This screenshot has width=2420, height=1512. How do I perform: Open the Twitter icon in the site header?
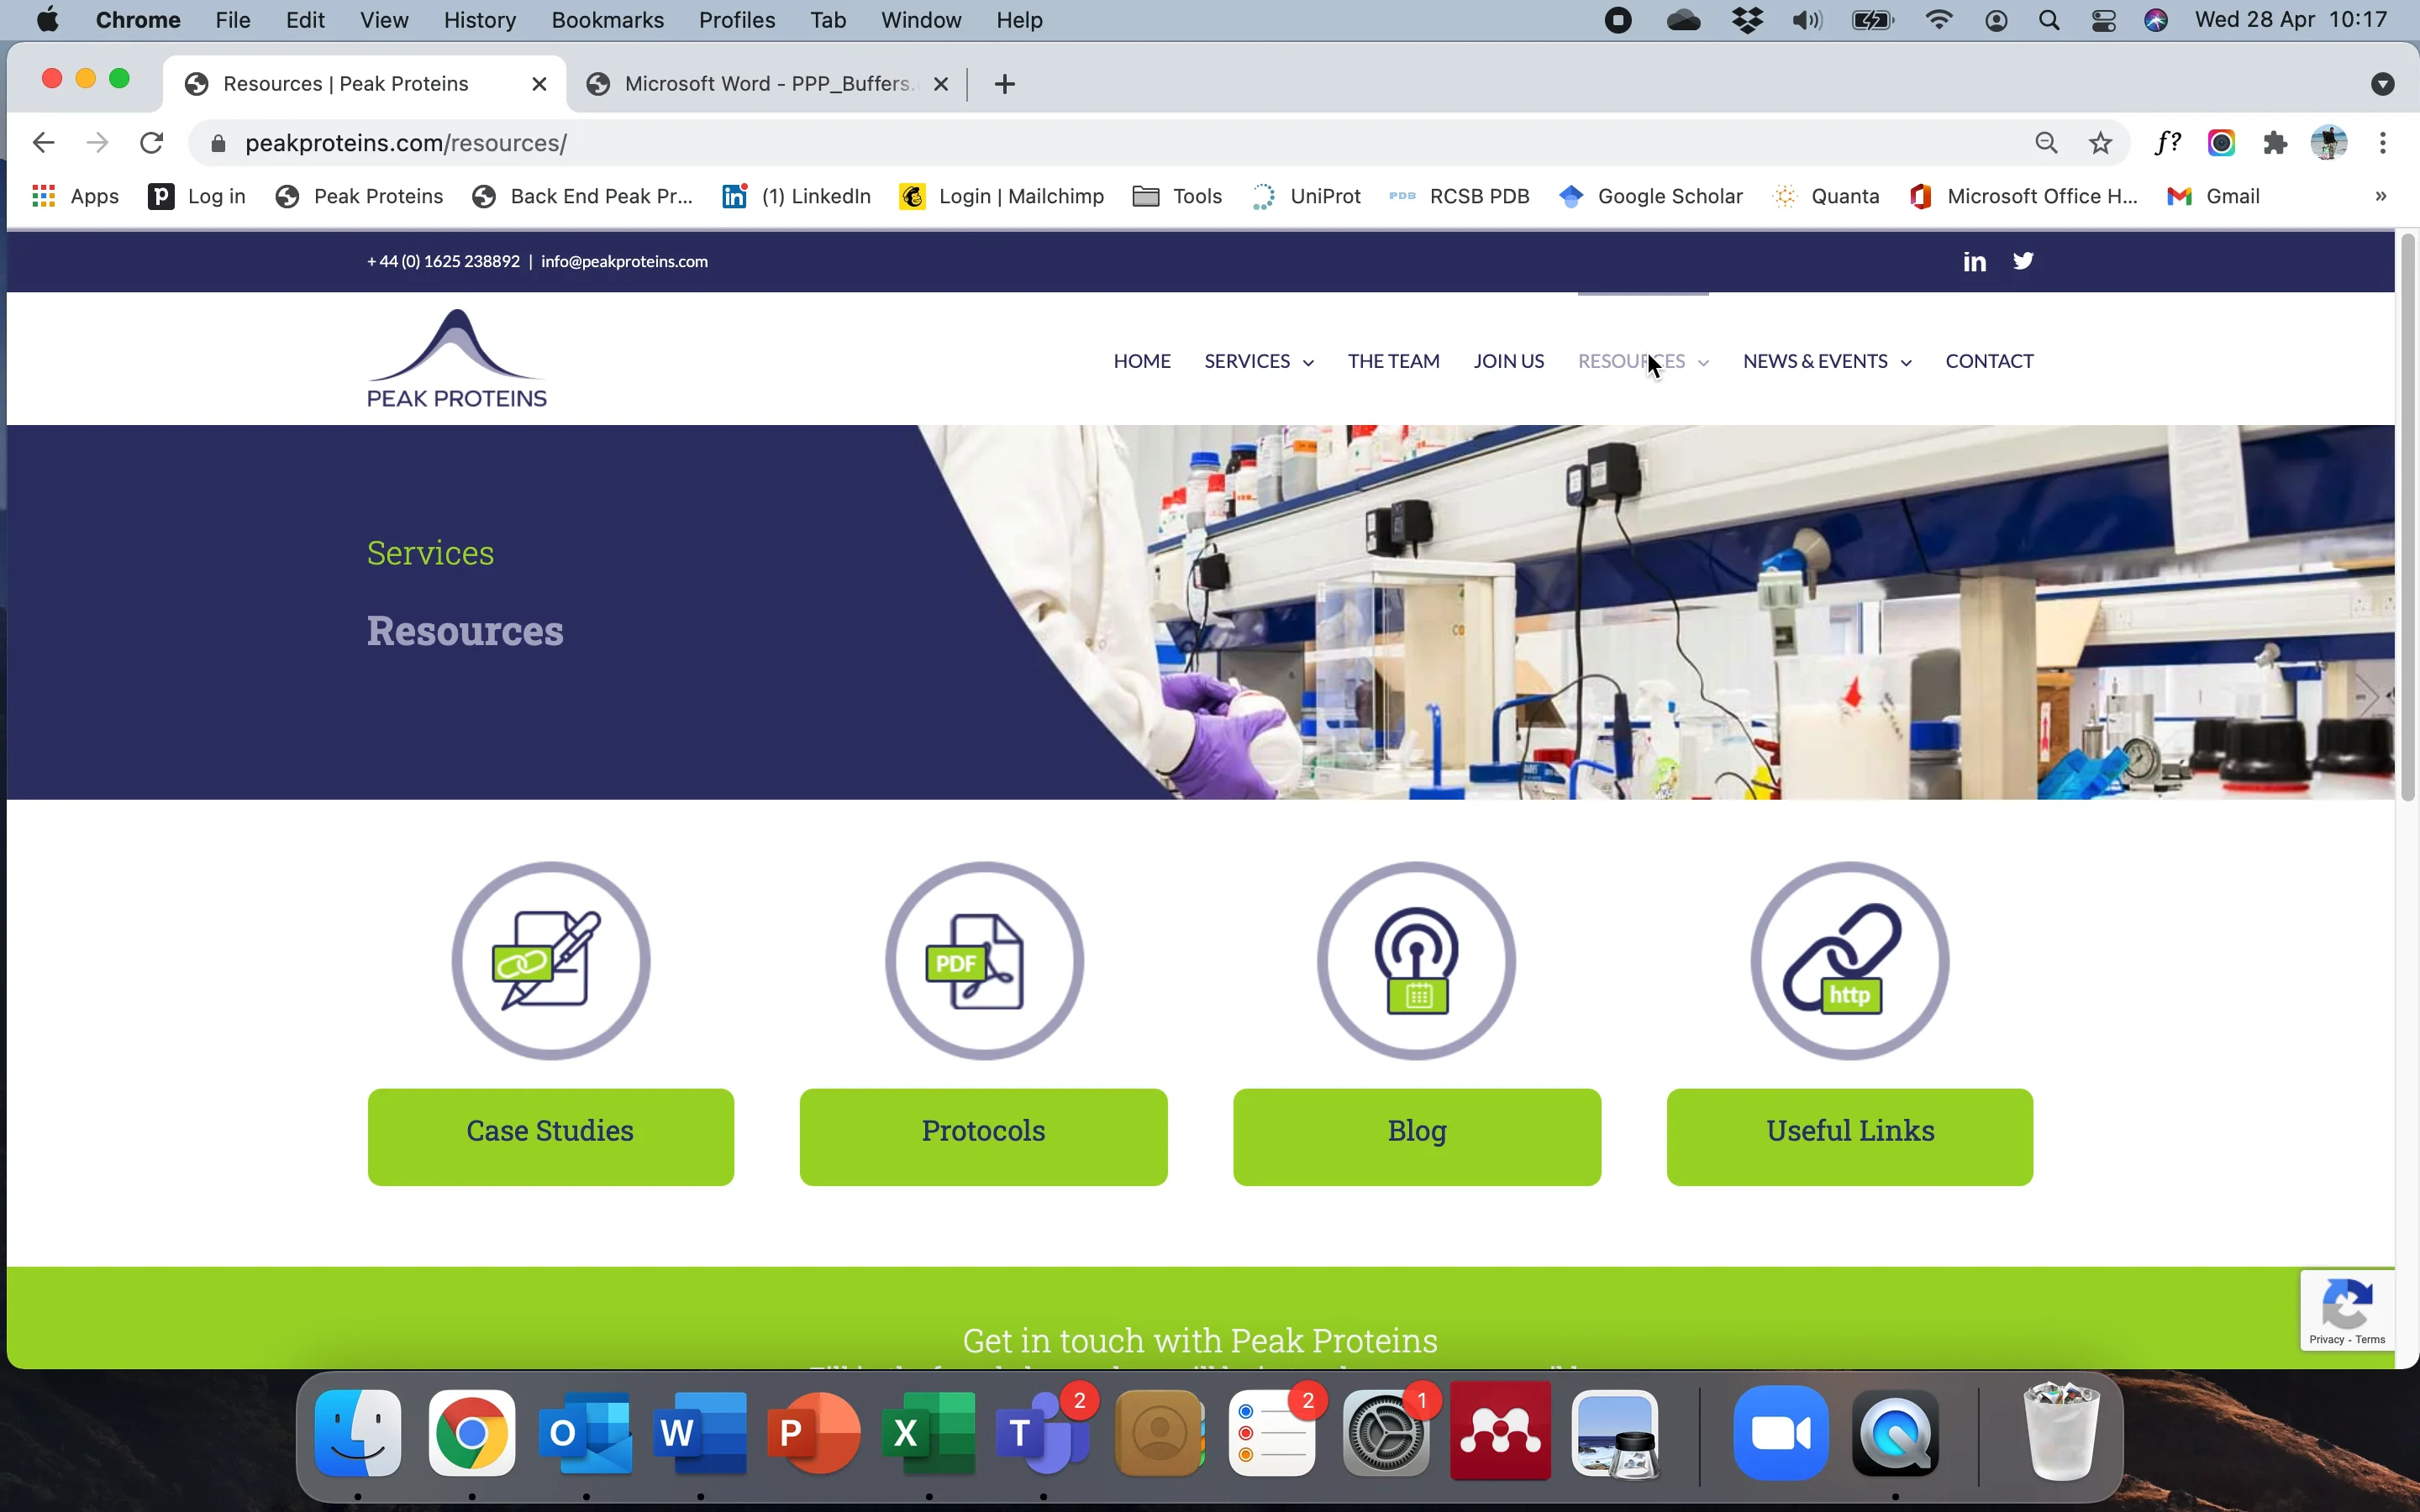click(2023, 261)
